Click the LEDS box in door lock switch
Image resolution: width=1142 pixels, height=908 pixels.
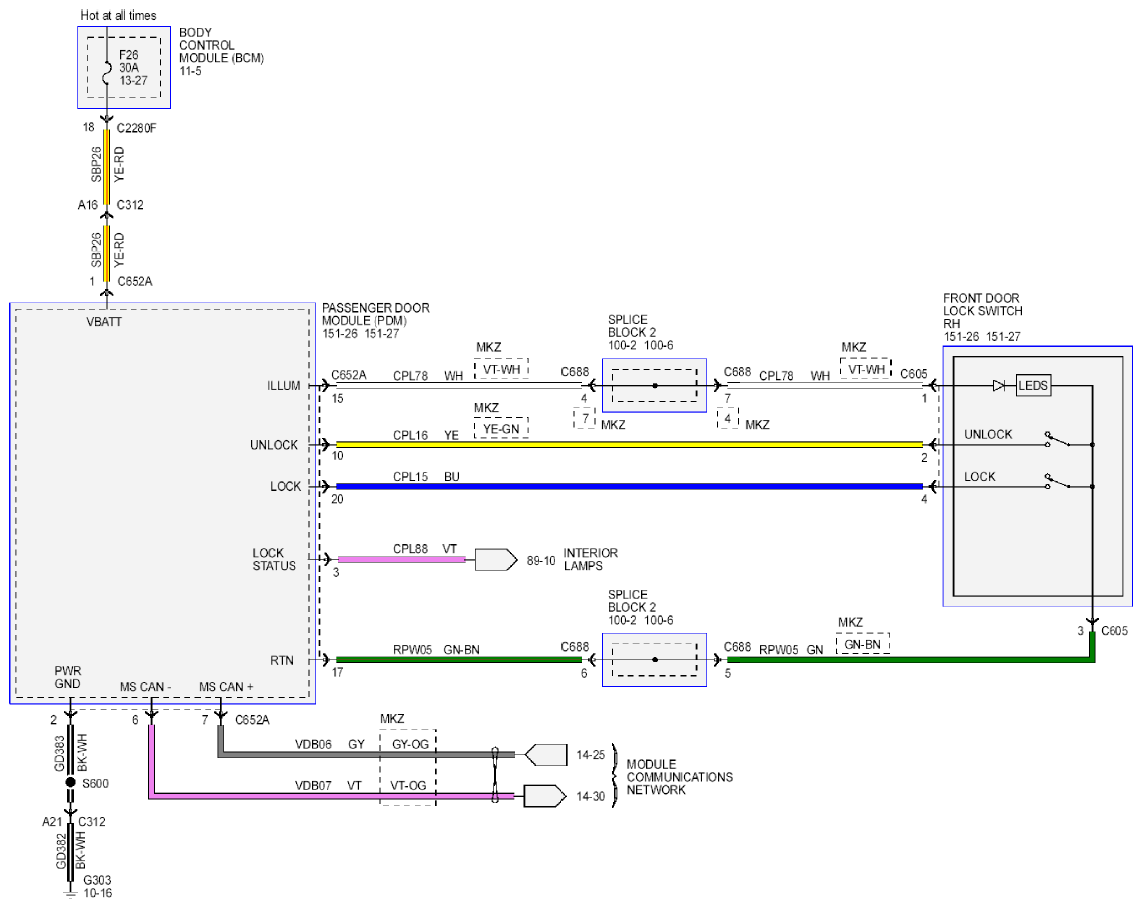point(1033,386)
